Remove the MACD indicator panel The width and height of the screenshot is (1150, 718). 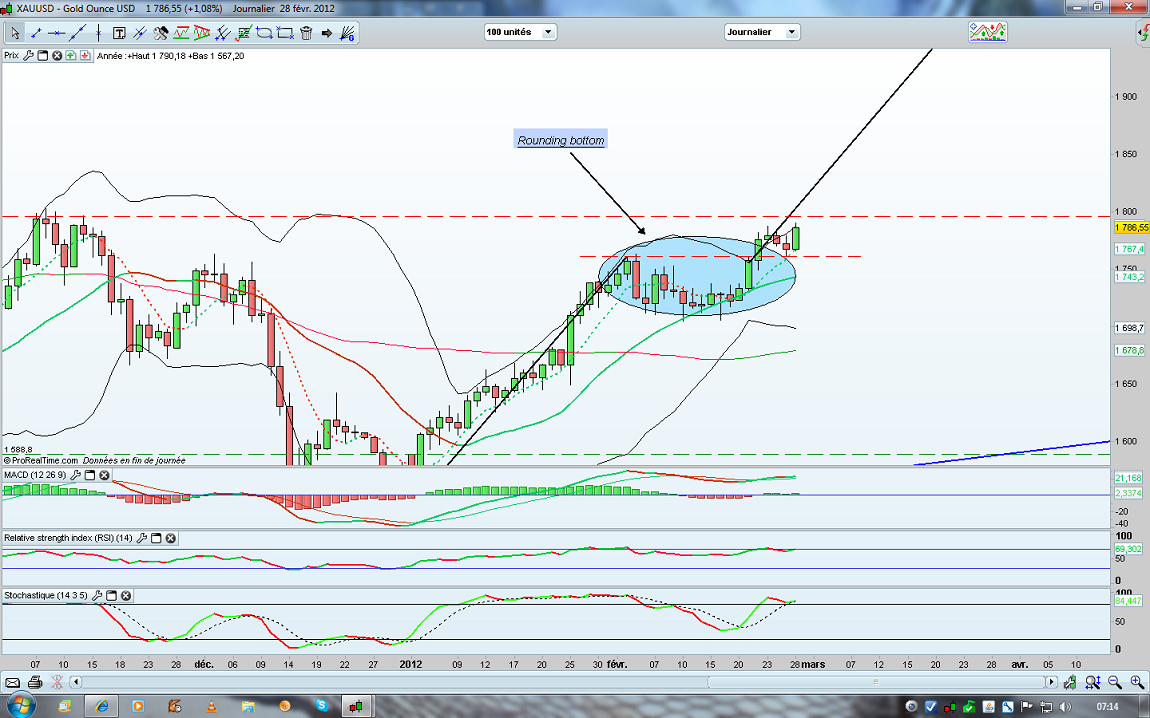[x=104, y=475]
